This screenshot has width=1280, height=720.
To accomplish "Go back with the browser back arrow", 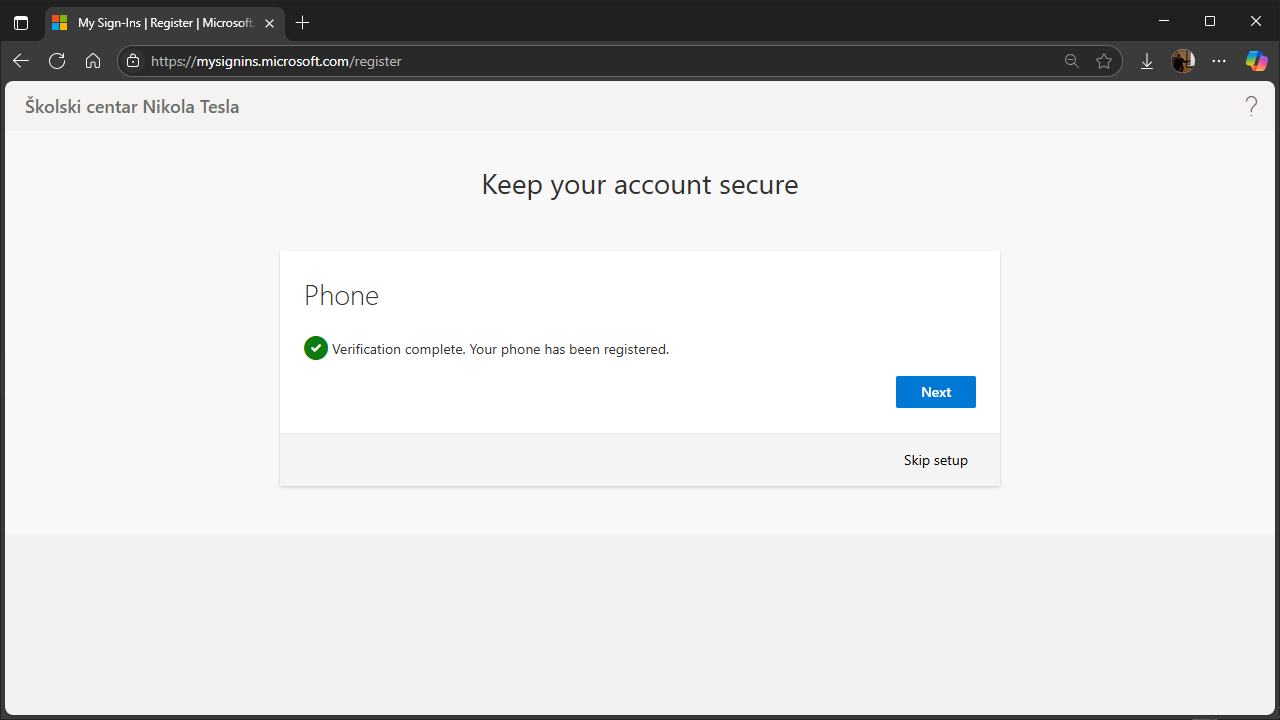I will 21,61.
